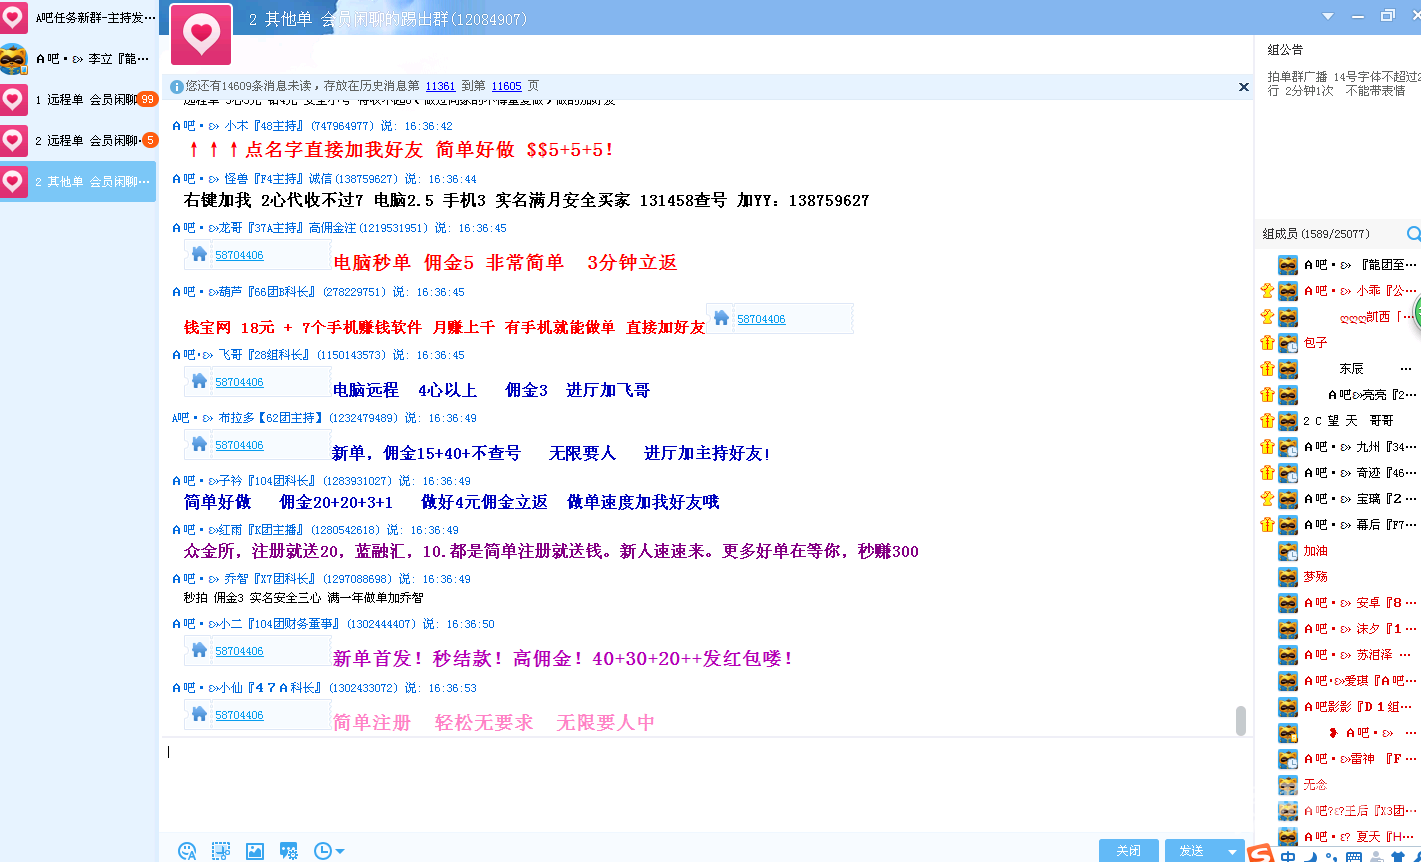Click the send image icon
Image resolution: width=1421 pixels, height=862 pixels.
(x=254, y=850)
